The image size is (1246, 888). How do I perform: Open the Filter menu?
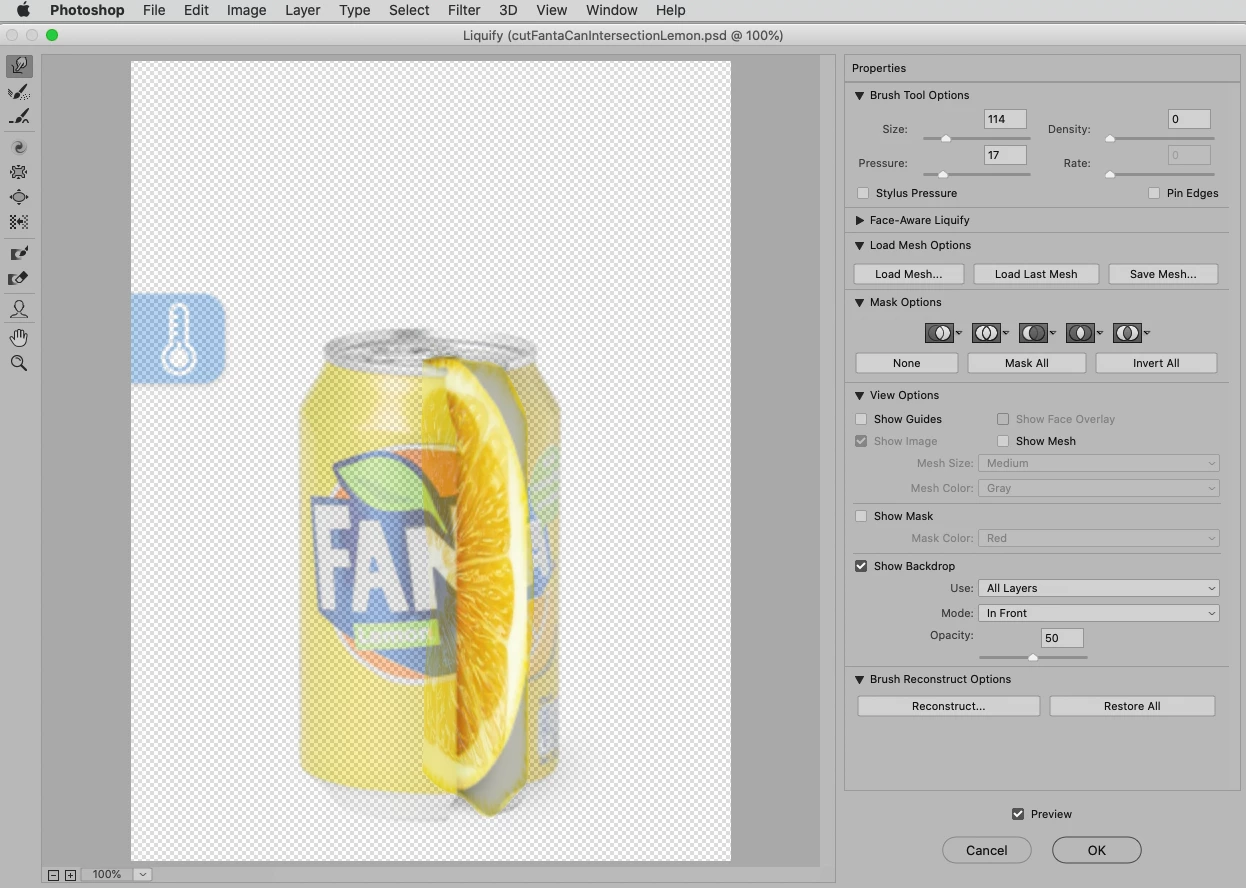pos(464,10)
